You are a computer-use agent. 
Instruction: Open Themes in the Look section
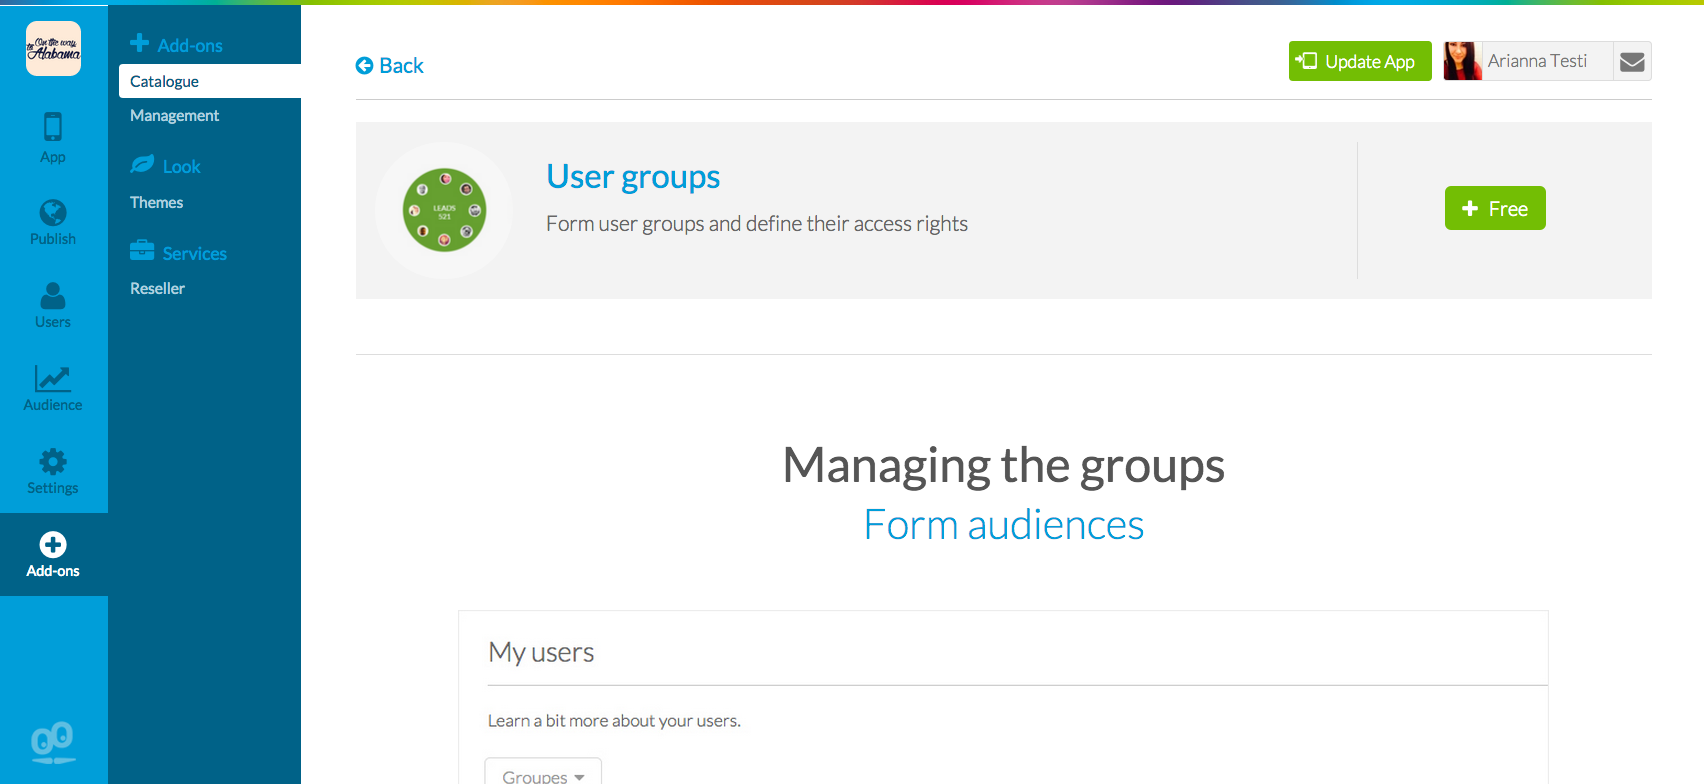pyautogui.click(x=157, y=203)
